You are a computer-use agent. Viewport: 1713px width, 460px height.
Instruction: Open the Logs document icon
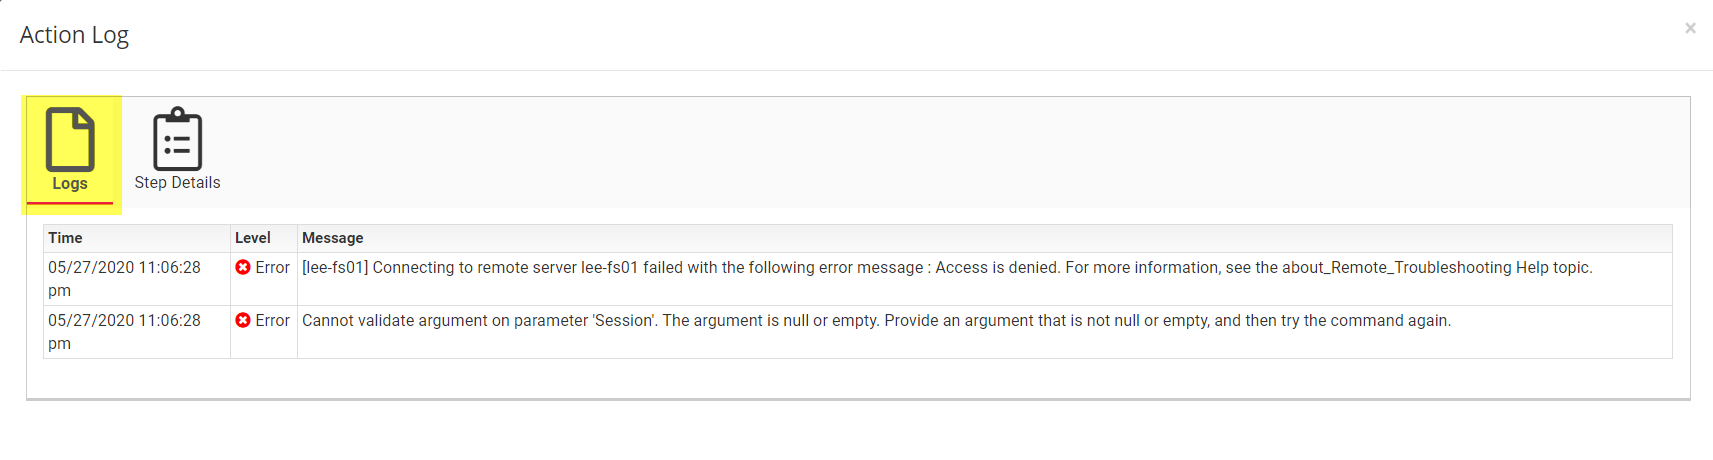coord(70,139)
